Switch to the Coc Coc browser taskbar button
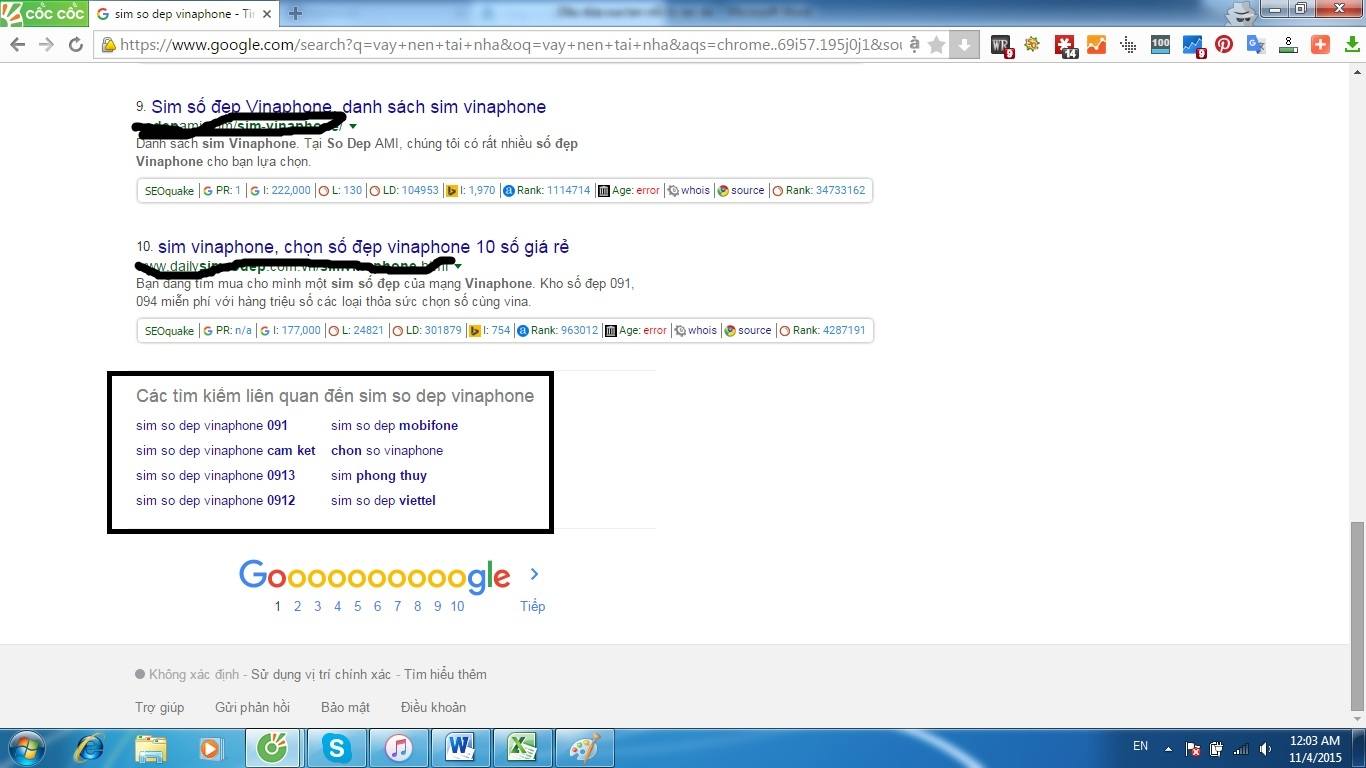The width and height of the screenshot is (1366, 768). click(x=272, y=748)
